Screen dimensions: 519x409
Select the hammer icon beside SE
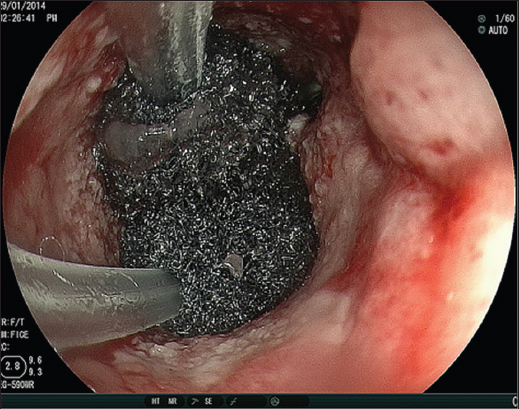coord(194,401)
